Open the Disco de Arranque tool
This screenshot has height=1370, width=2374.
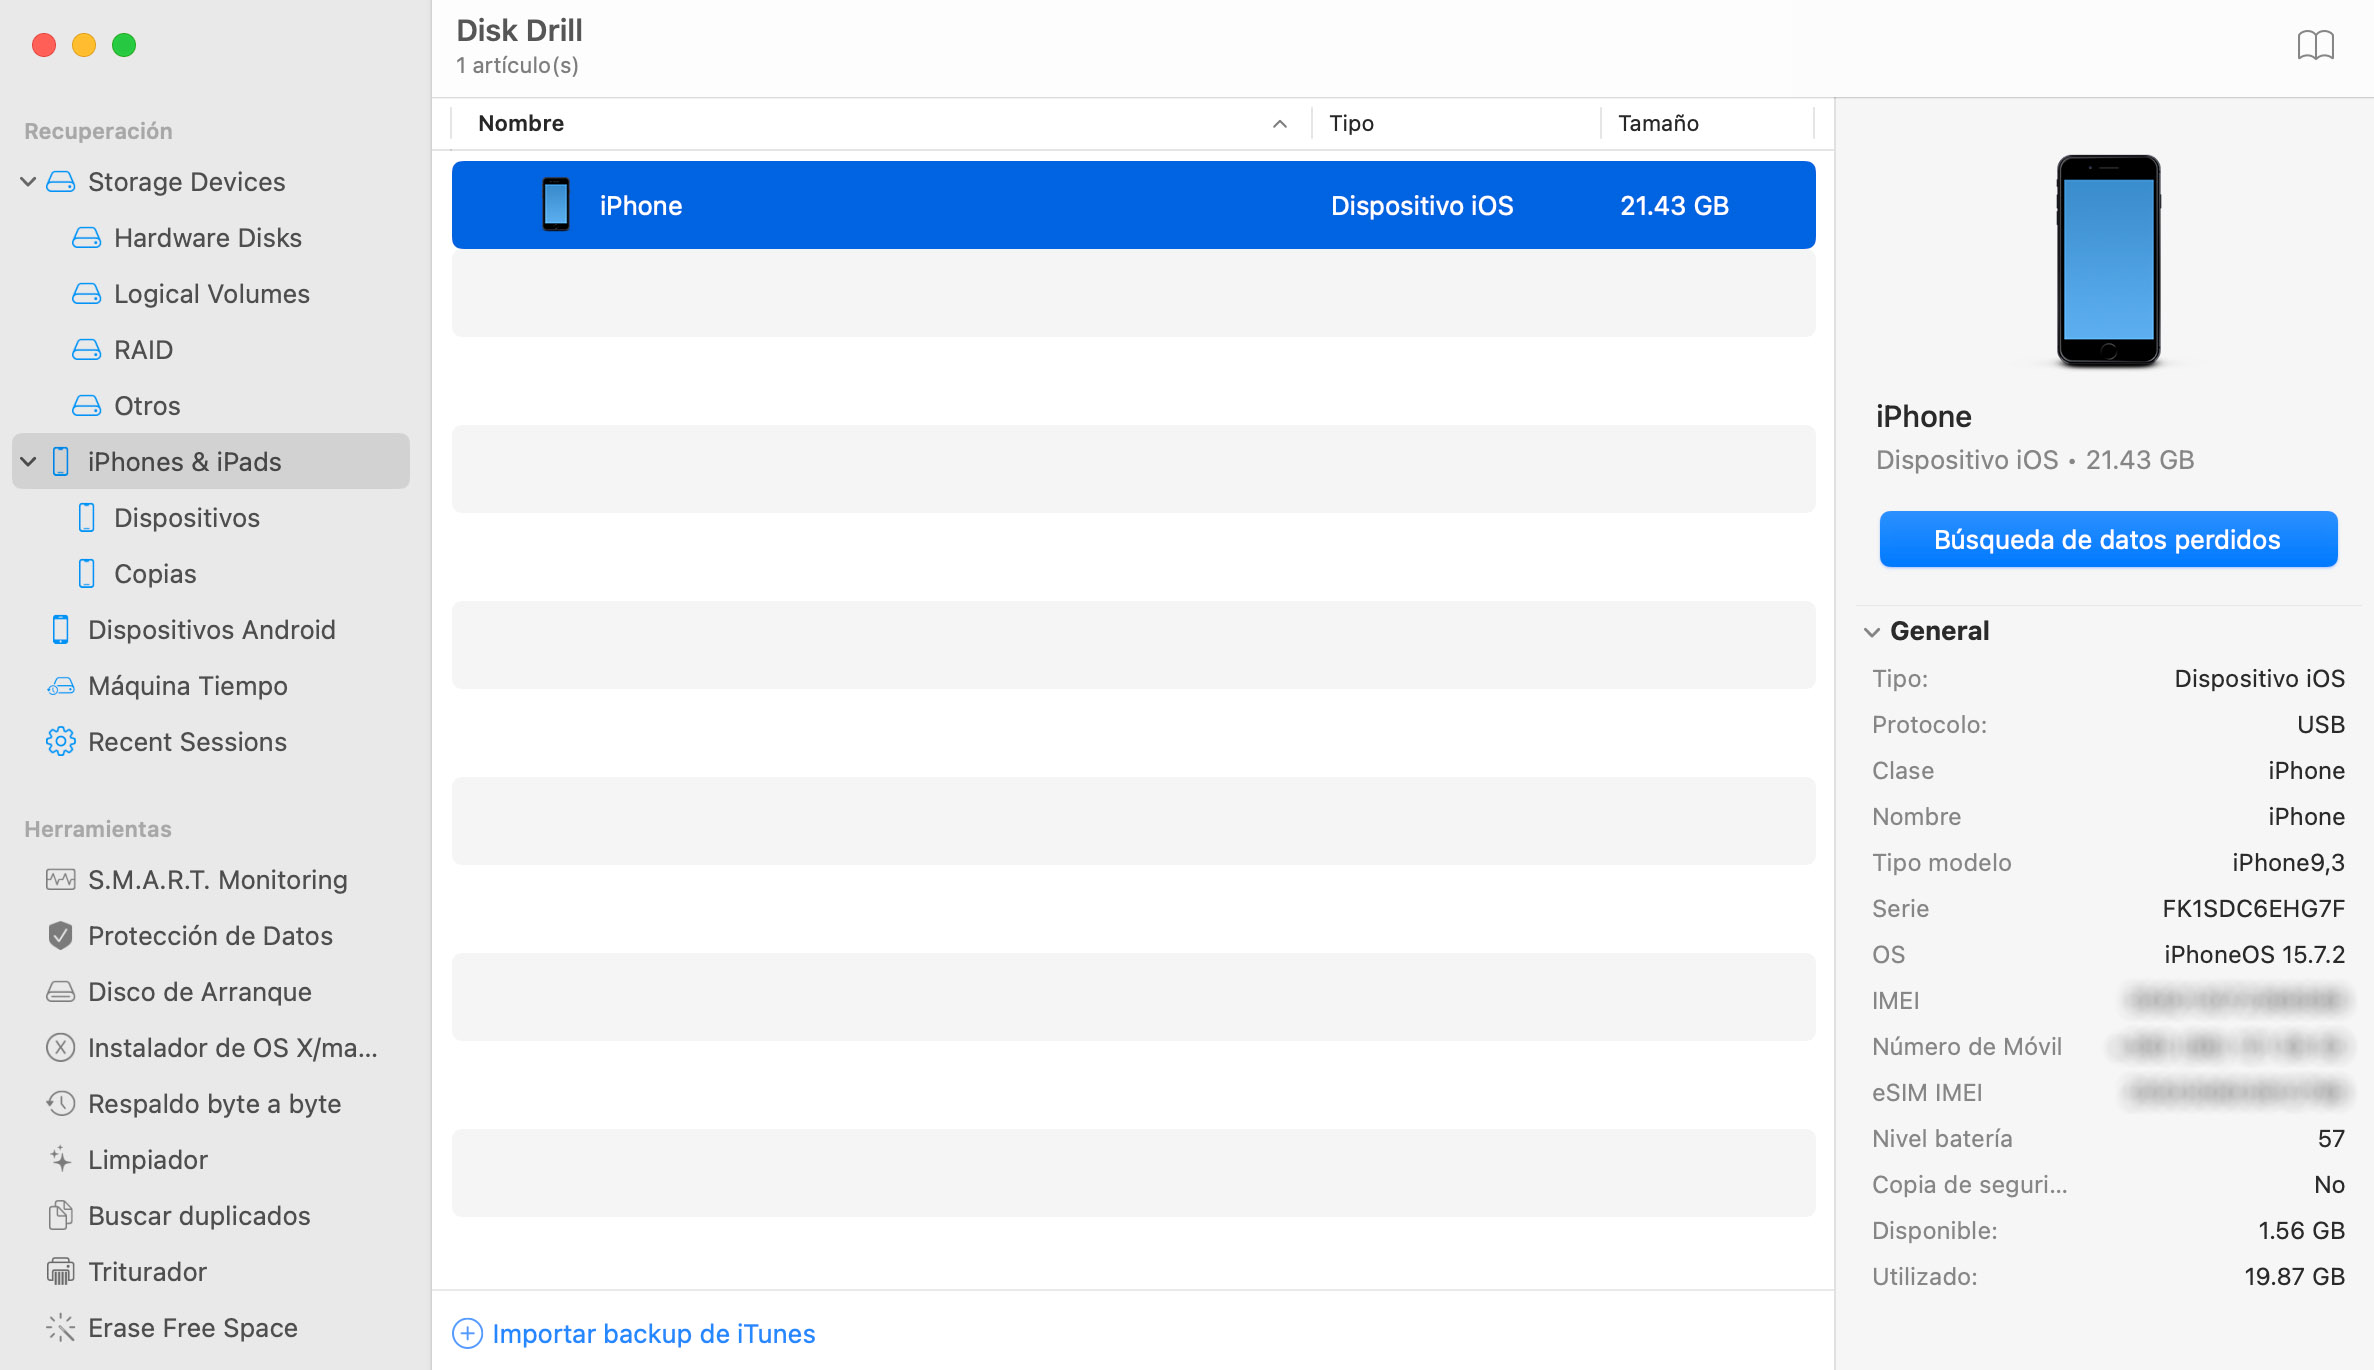point(201,992)
